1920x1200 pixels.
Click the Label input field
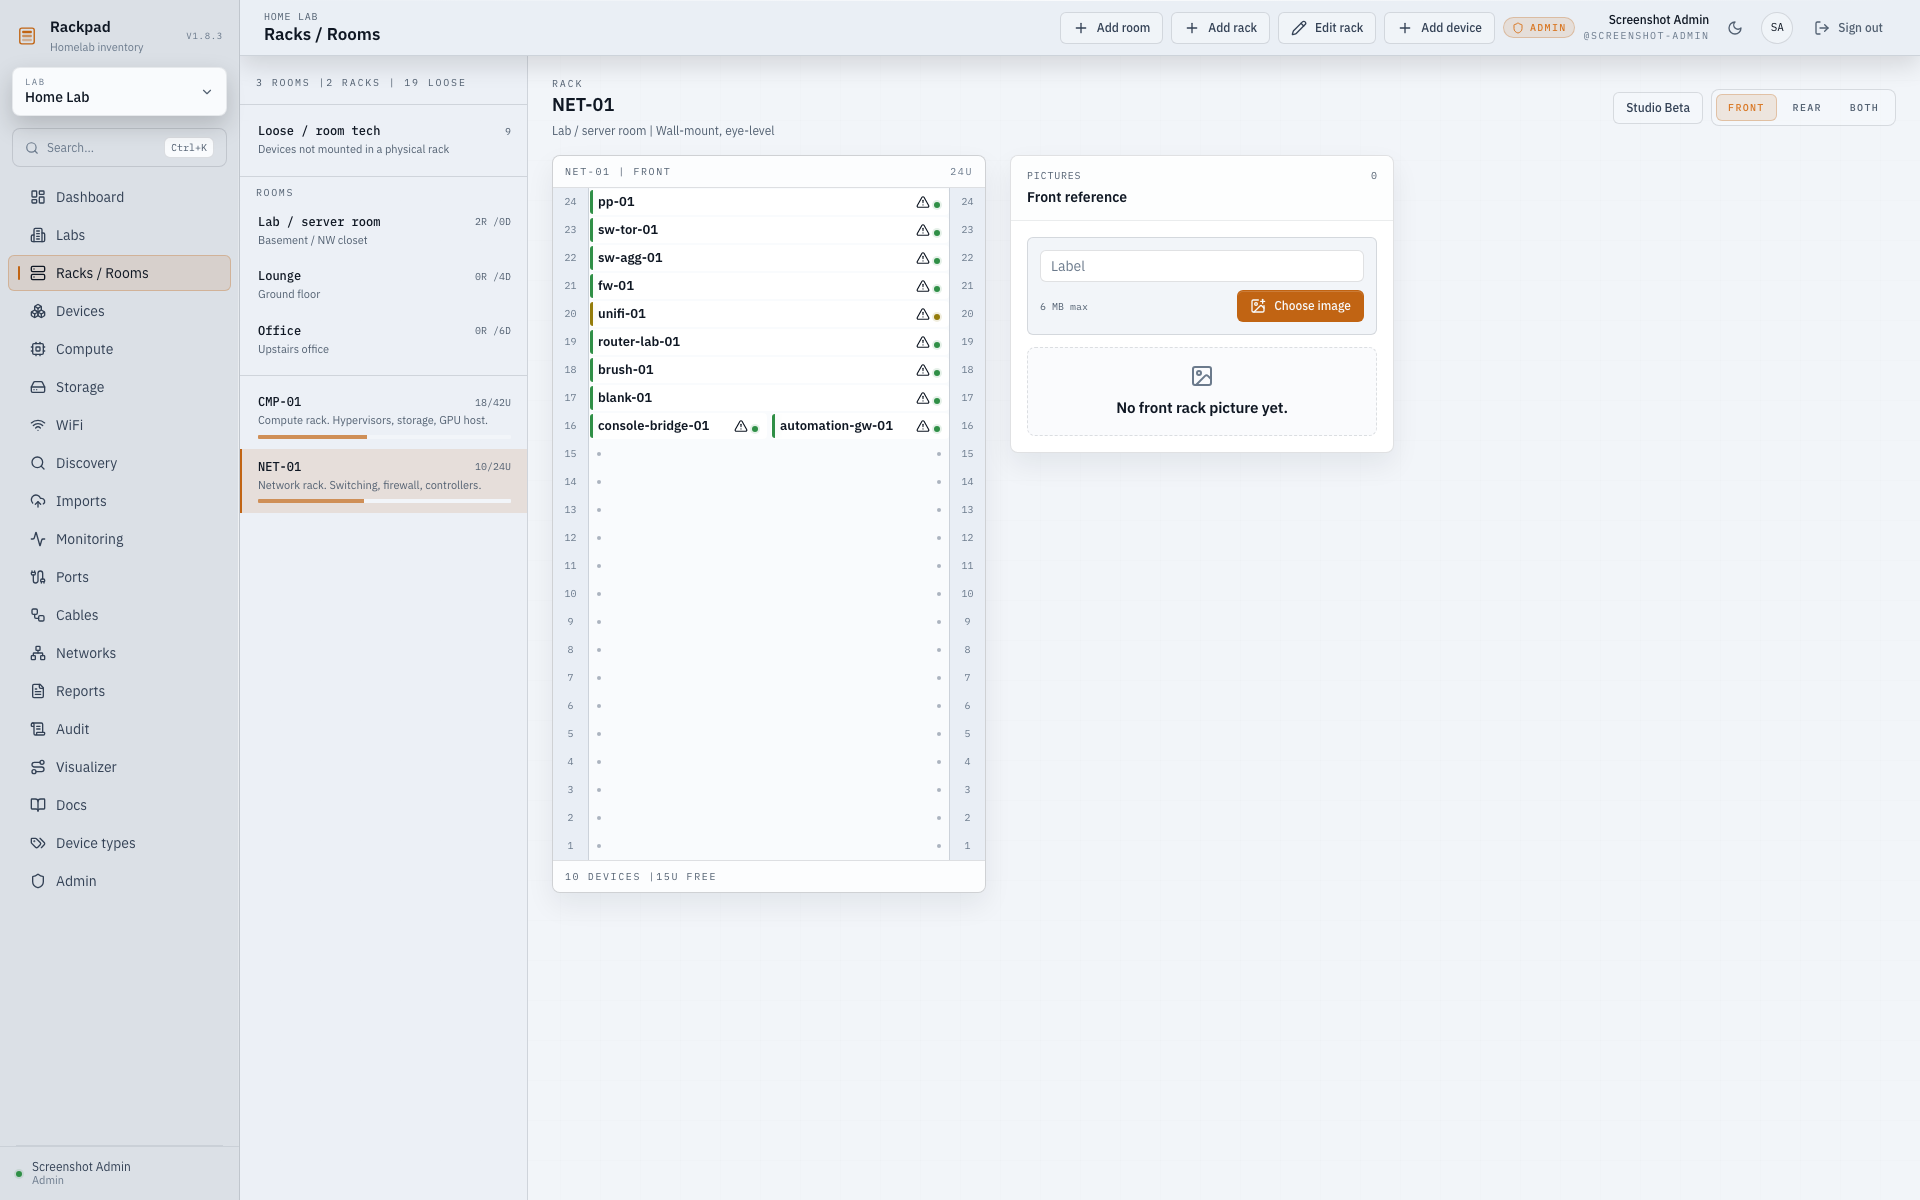pyautogui.click(x=1201, y=266)
